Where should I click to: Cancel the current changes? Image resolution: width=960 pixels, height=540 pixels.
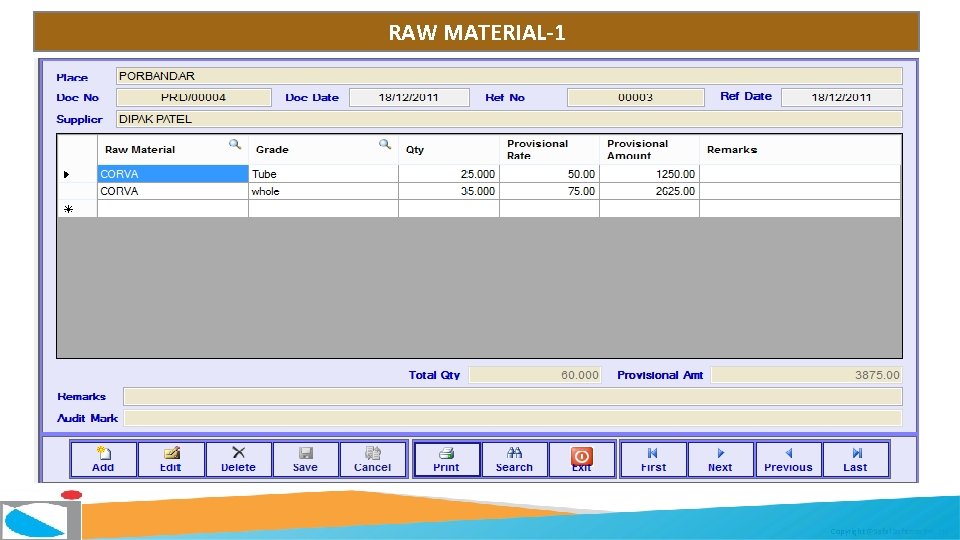[x=373, y=459]
